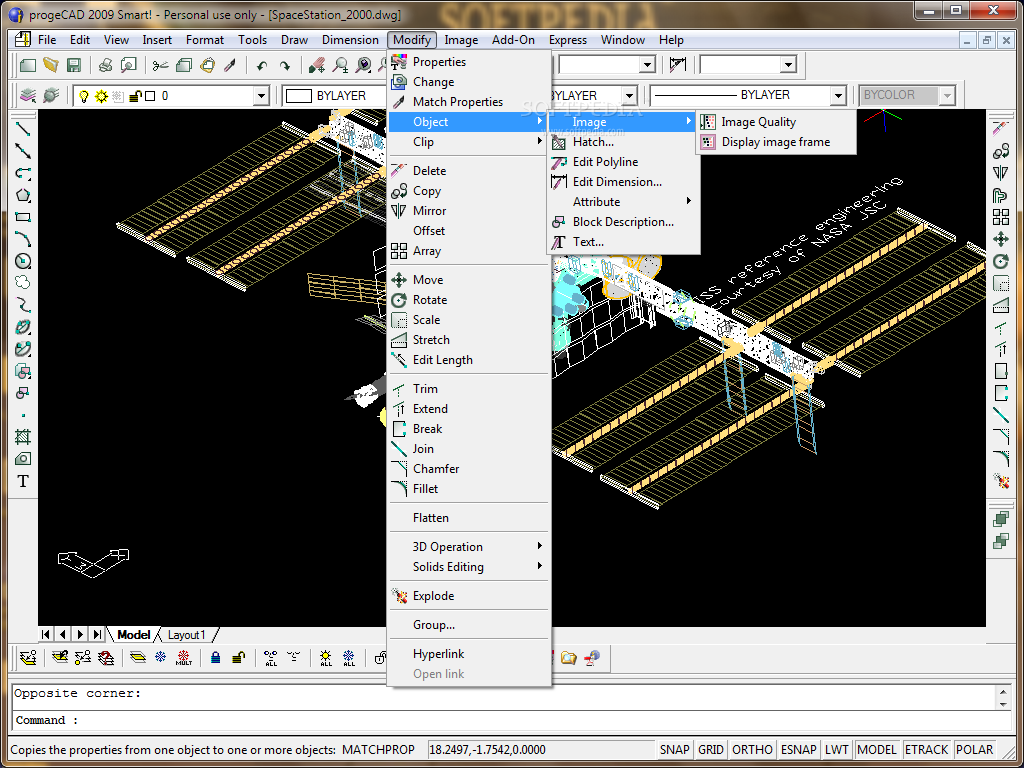
Task: Click the New drawing icon
Action: [27, 65]
